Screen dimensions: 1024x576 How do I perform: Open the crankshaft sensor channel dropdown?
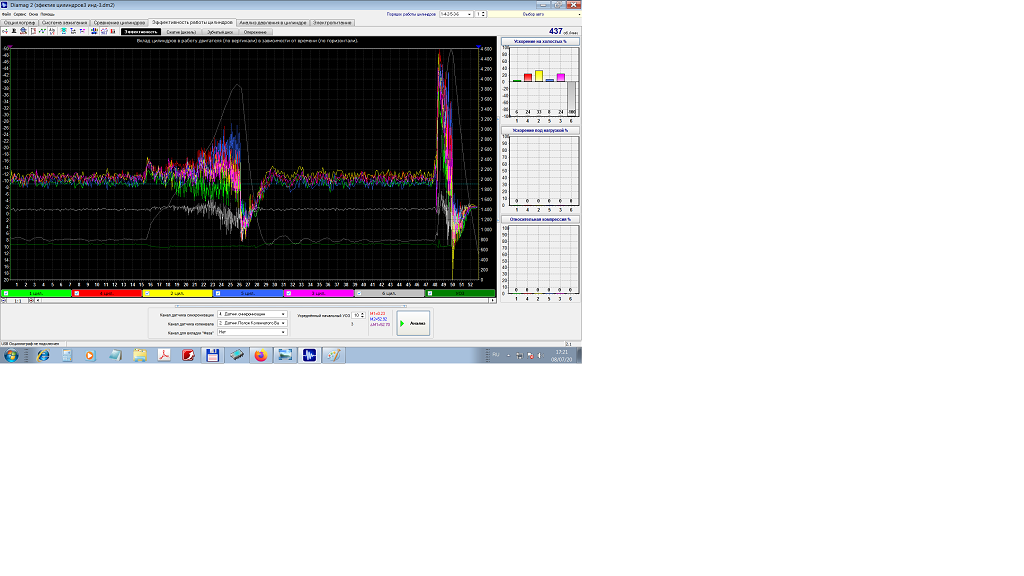[x=284, y=323]
